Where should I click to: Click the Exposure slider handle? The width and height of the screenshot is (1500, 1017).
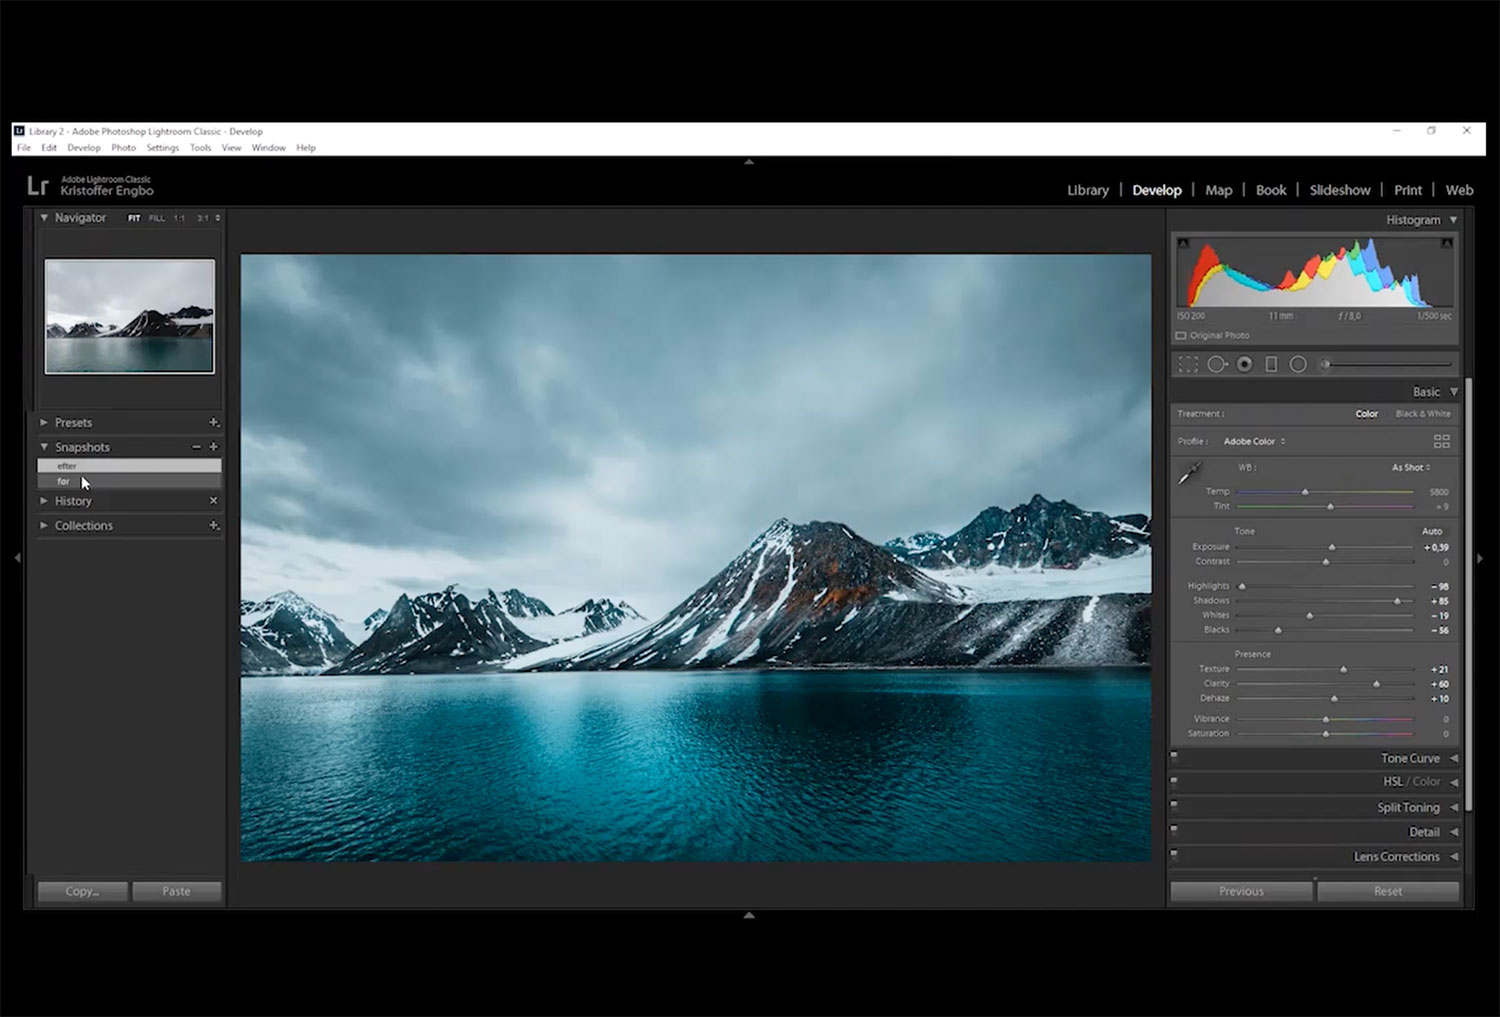point(1332,547)
